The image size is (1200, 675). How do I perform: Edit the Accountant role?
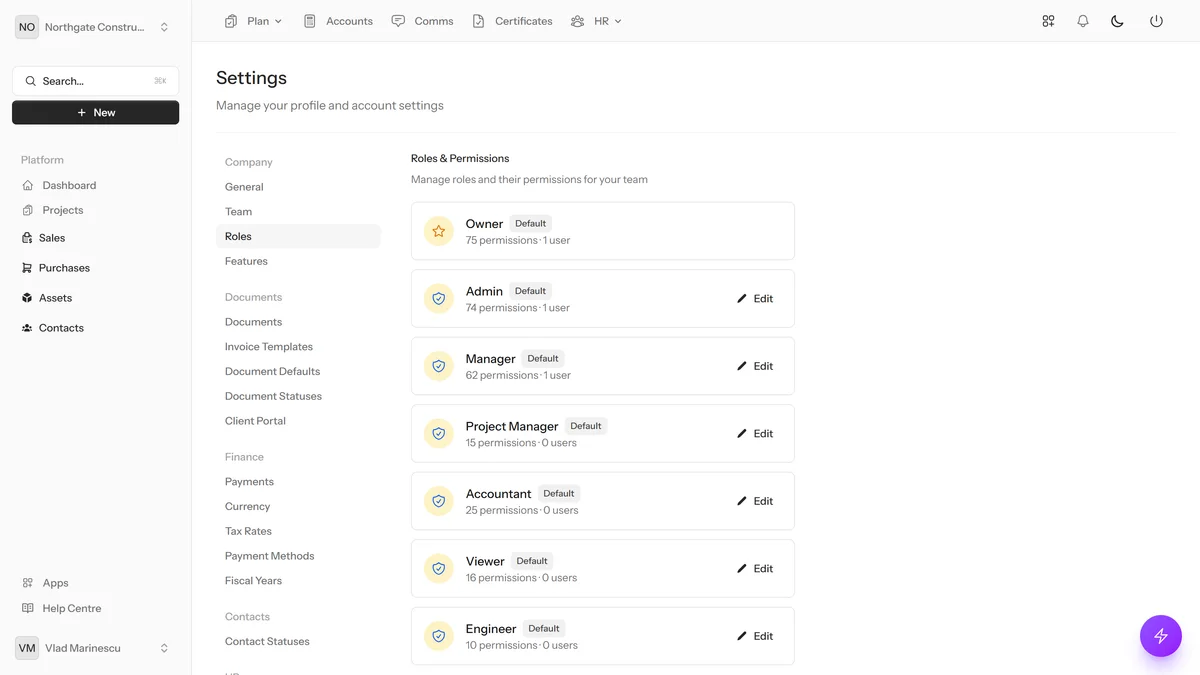point(755,501)
